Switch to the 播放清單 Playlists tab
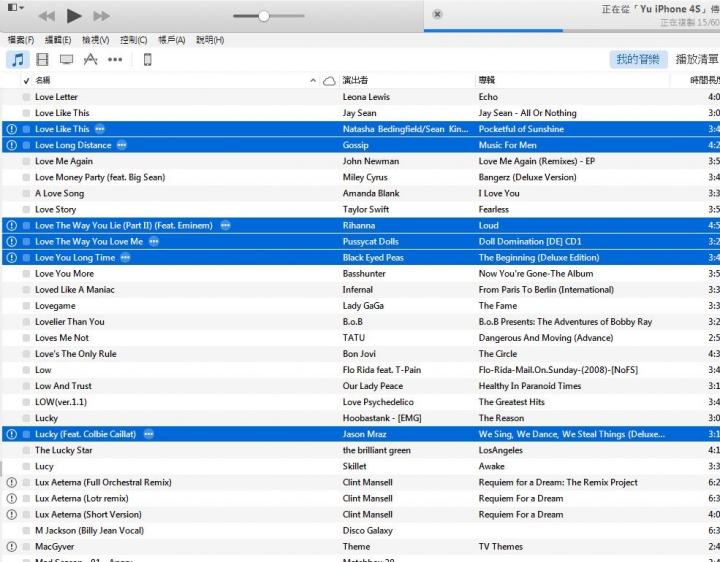Image resolution: width=720 pixels, height=562 pixels. coord(697,59)
